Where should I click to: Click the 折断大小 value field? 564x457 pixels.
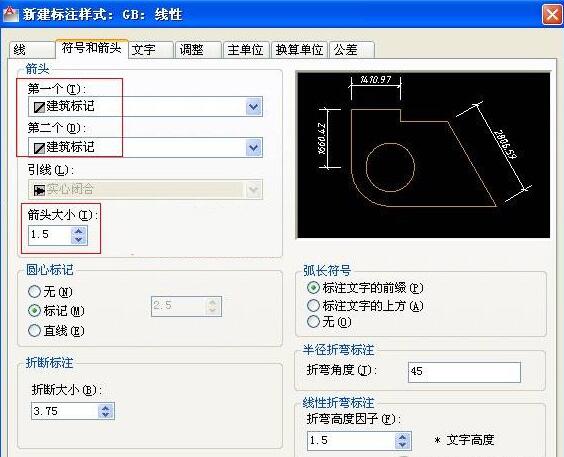point(65,411)
